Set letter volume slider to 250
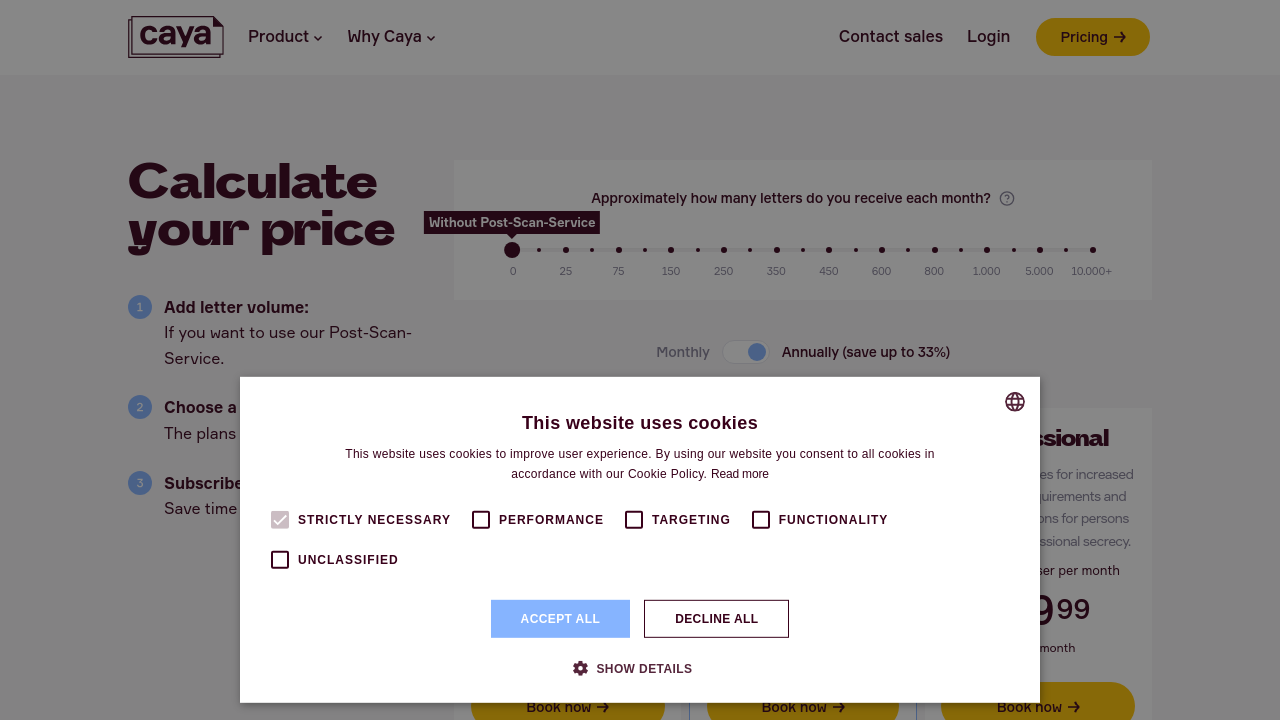Viewport: 1280px width, 720px height. [x=723, y=250]
